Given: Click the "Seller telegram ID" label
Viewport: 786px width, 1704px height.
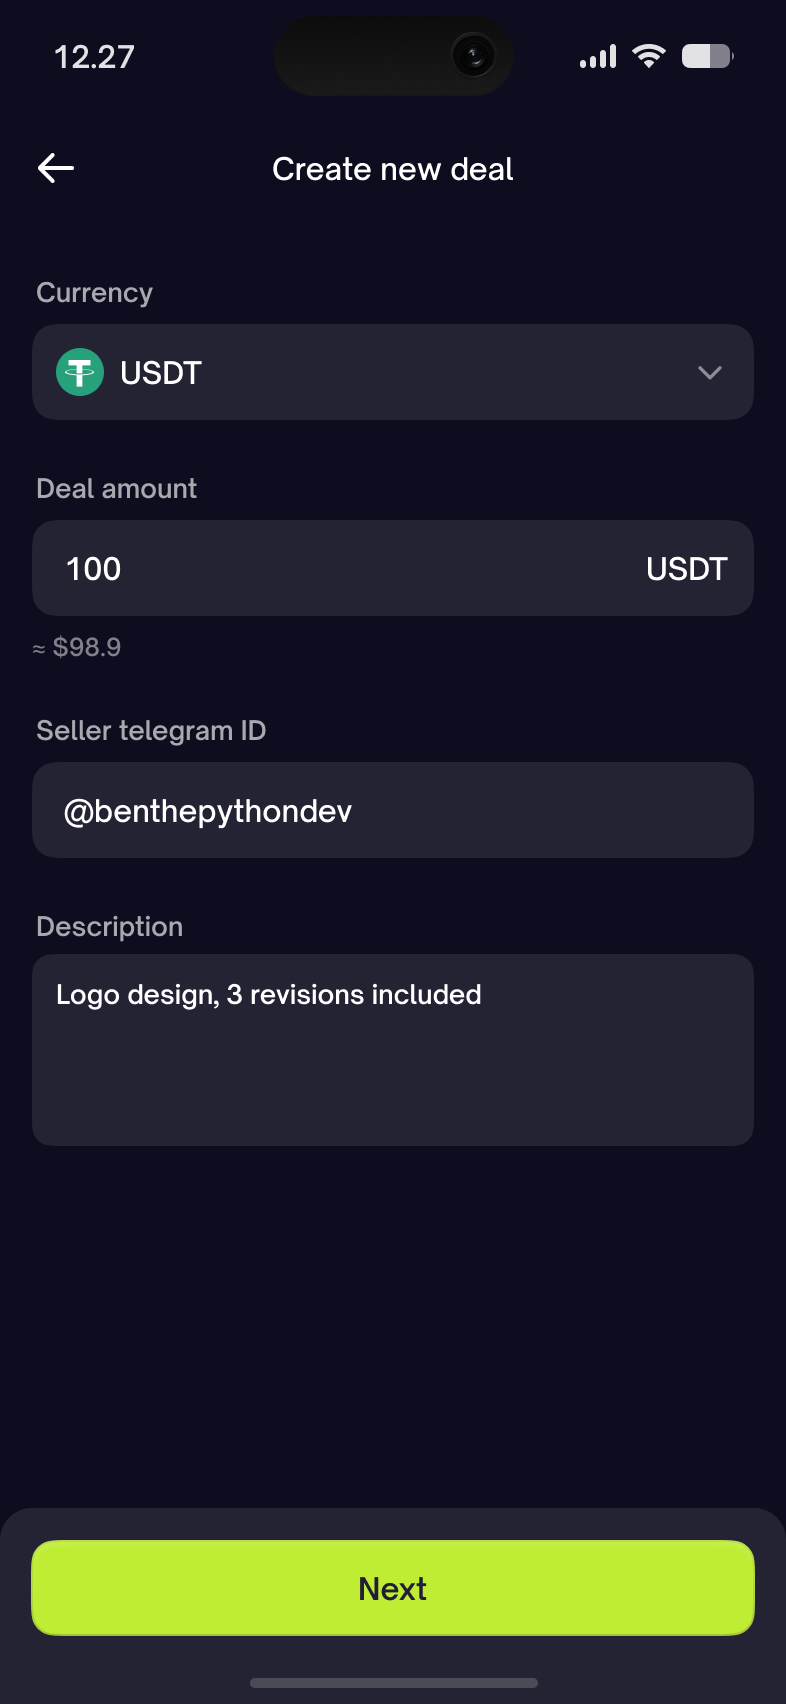Looking at the screenshot, I should (x=151, y=730).
